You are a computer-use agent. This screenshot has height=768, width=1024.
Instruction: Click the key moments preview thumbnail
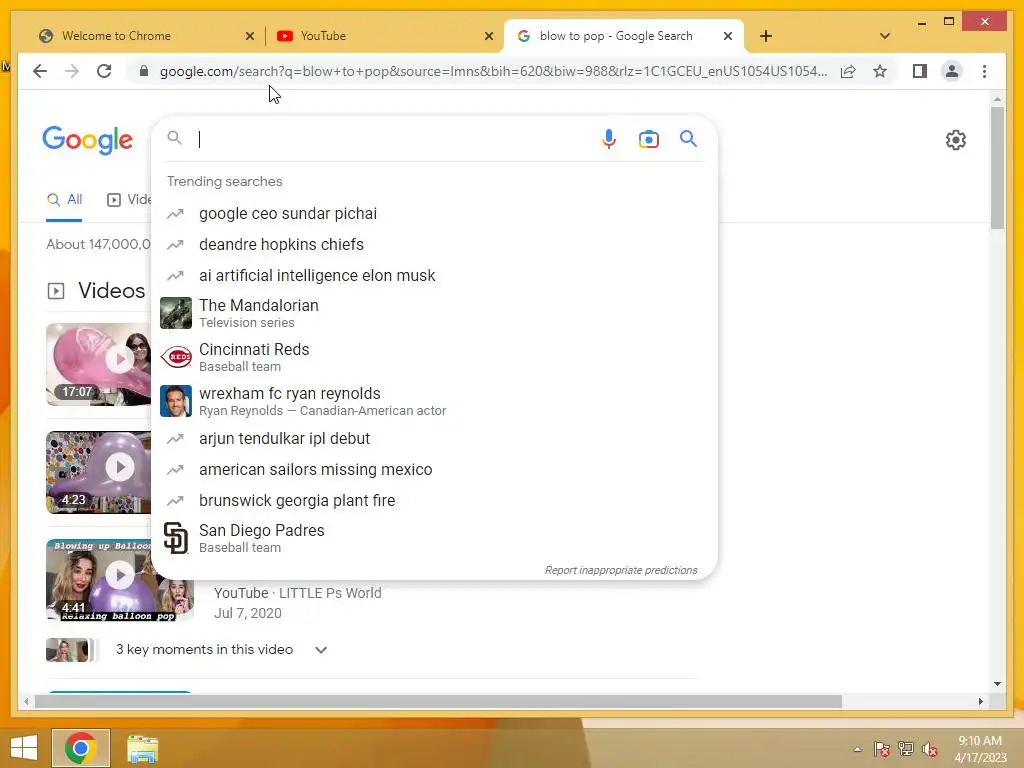(x=71, y=650)
